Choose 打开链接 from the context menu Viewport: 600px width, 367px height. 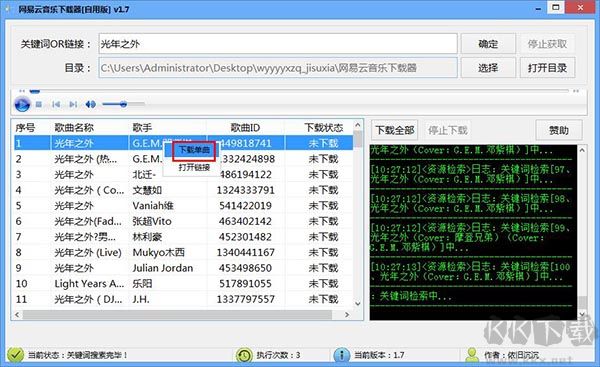pos(194,167)
